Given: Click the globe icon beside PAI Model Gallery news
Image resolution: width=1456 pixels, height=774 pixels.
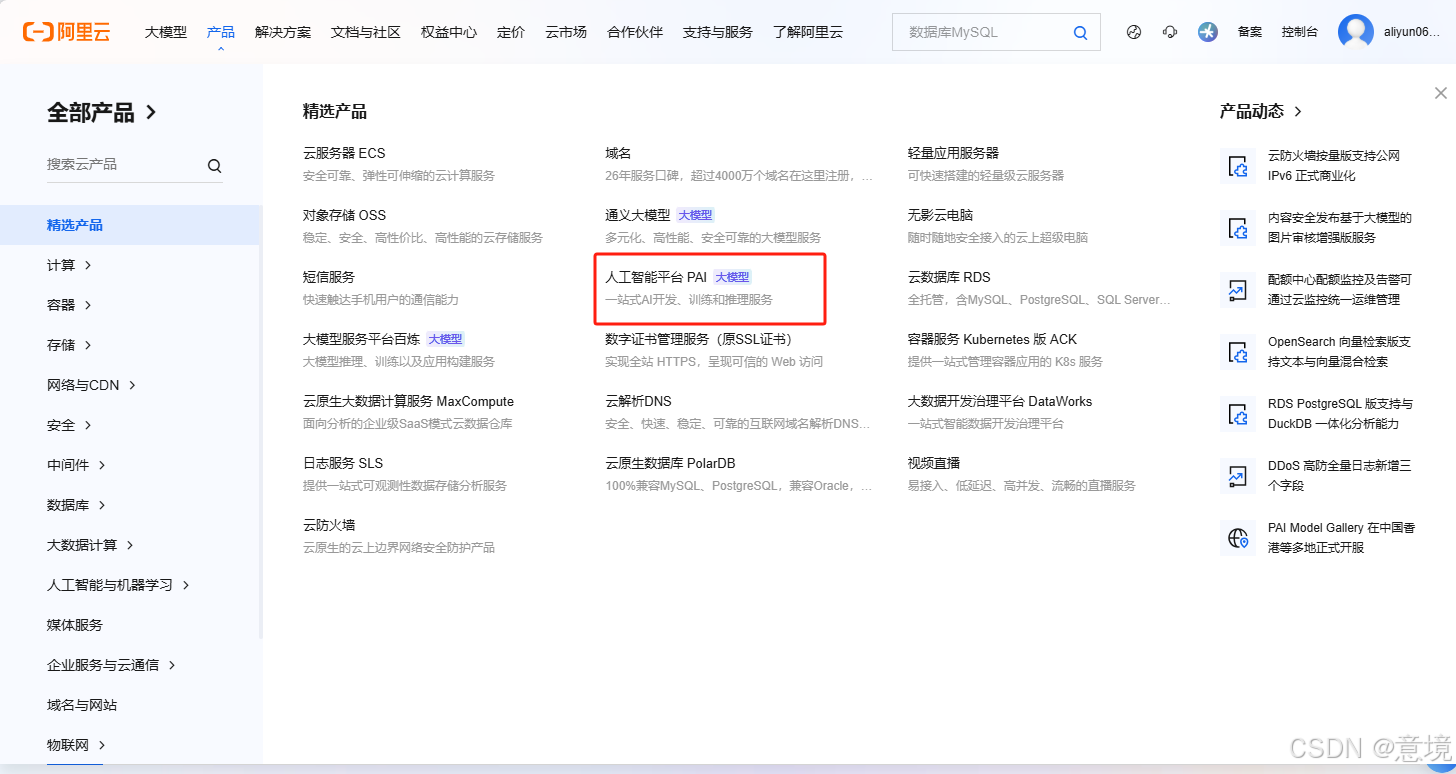Looking at the screenshot, I should point(1238,538).
